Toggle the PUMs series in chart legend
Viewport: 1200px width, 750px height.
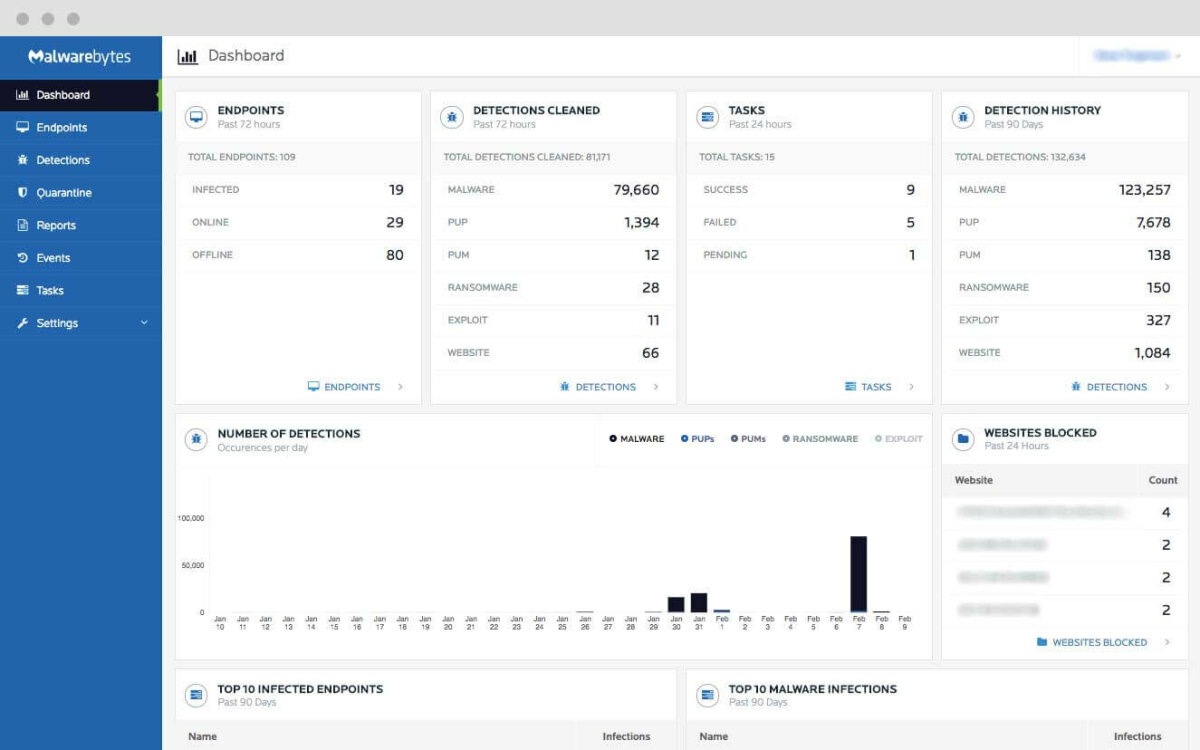748,438
